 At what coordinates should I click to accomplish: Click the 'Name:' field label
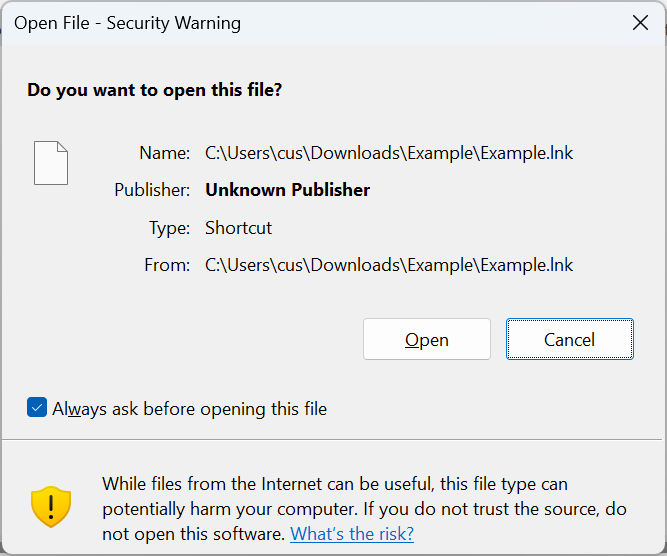click(165, 153)
